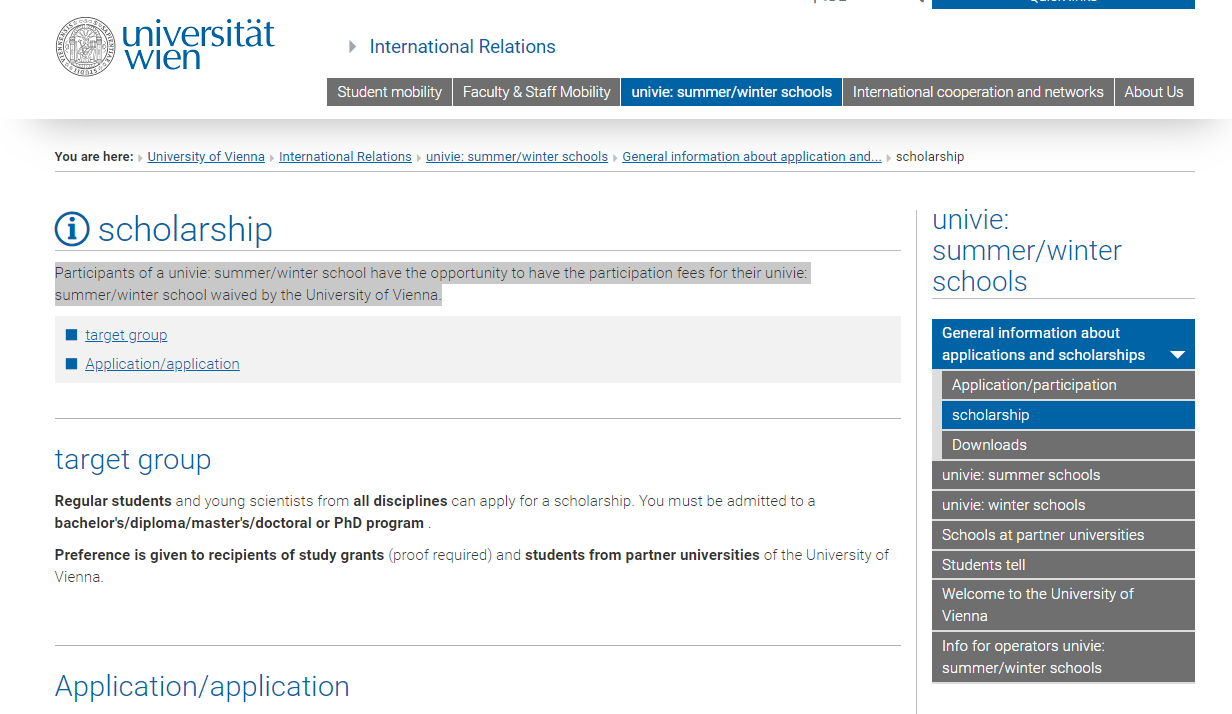Open the Student mobility menu

(x=389, y=92)
